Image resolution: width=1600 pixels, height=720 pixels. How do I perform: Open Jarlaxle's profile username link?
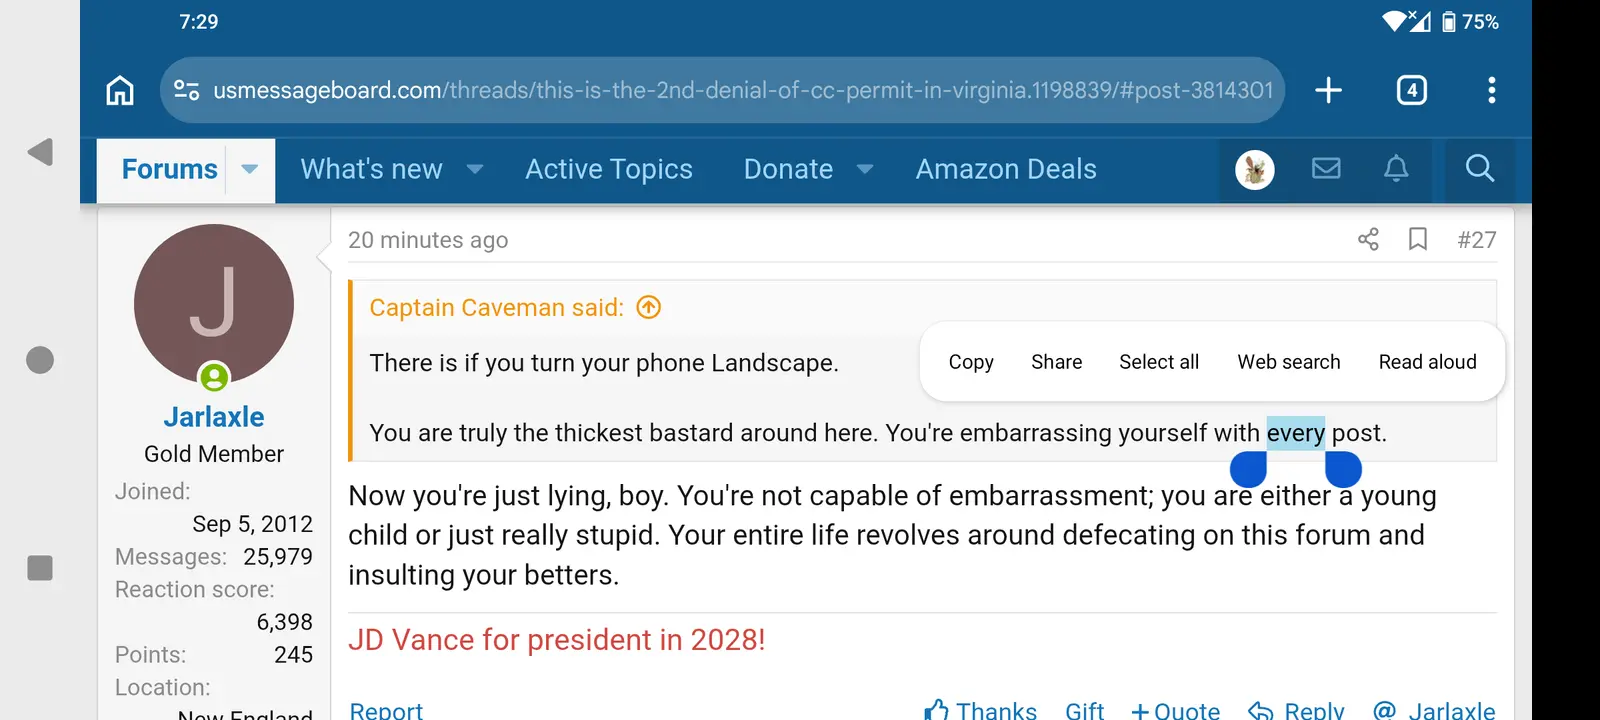pos(214,417)
